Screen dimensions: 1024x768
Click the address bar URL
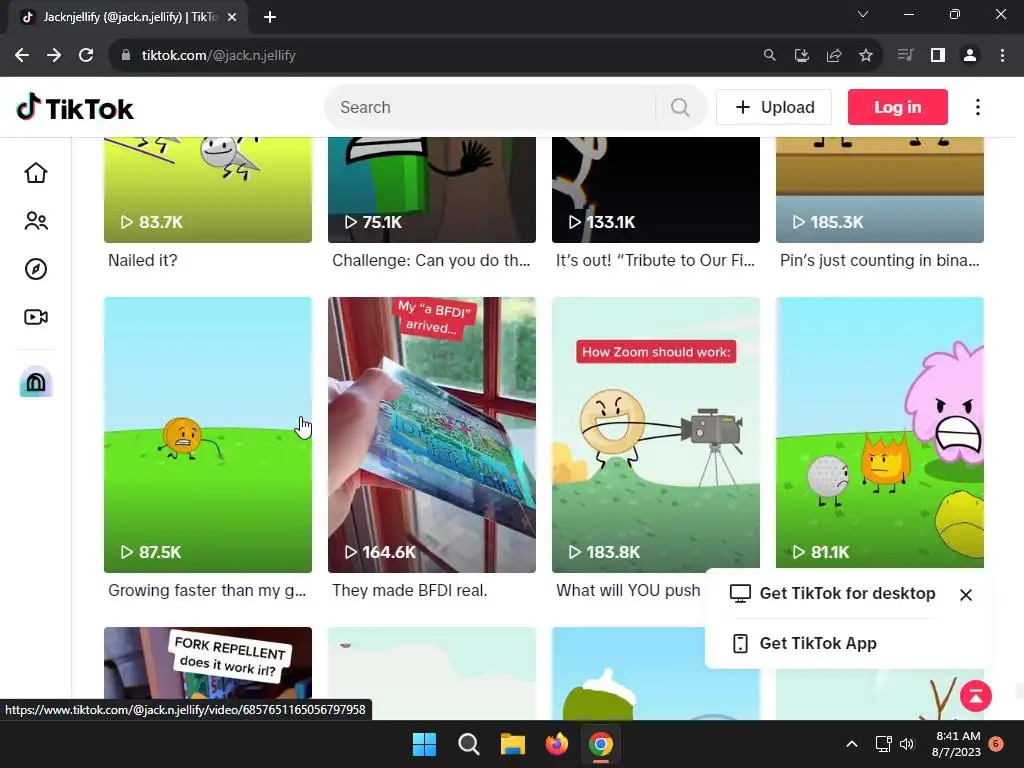pyautogui.click(x=219, y=56)
